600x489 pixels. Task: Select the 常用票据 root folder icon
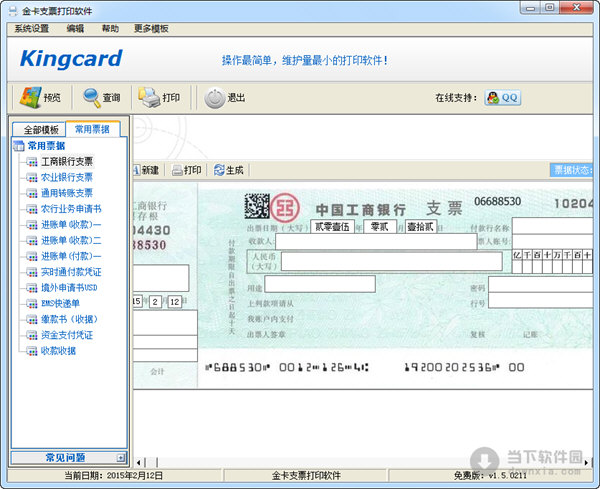(19, 146)
